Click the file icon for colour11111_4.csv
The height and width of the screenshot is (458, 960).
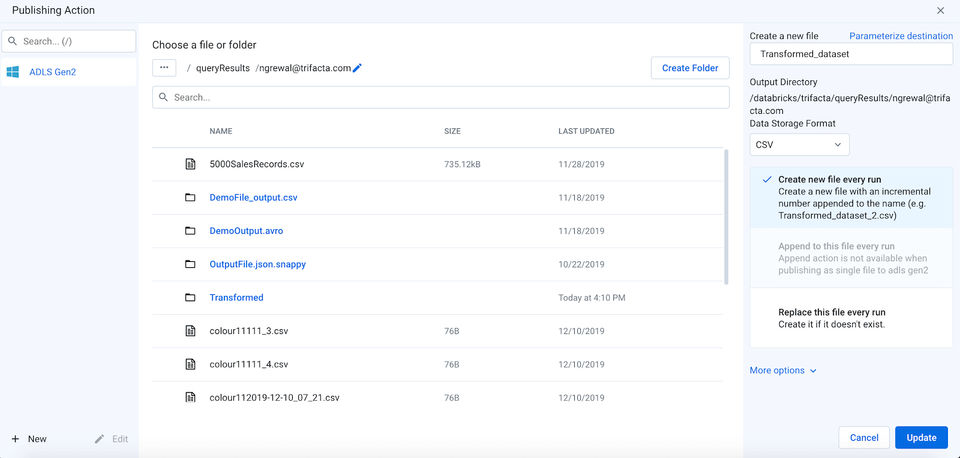(x=190, y=364)
